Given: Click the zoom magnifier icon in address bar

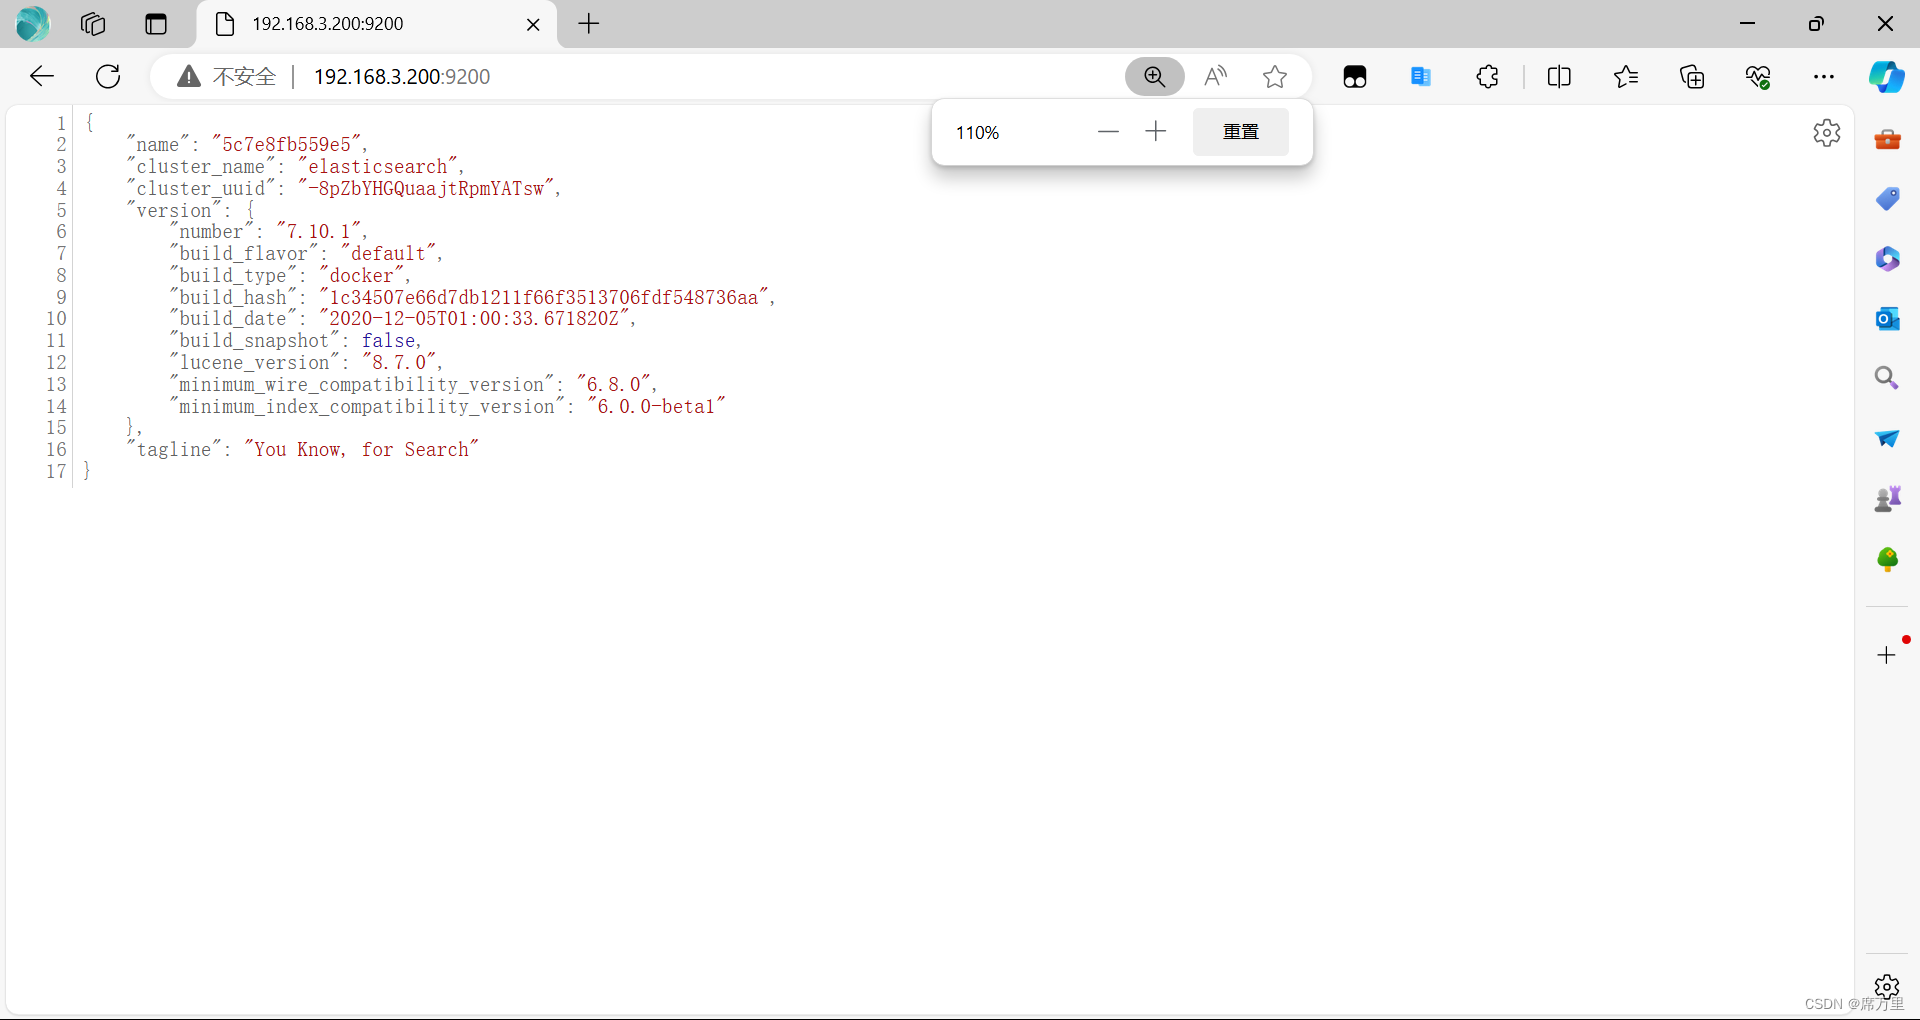Looking at the screenshot, I should (x=1155, y=77).
